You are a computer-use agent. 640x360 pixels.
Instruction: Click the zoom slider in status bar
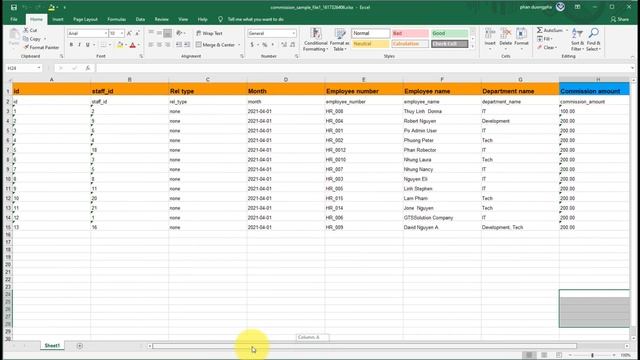coord(592,355)
